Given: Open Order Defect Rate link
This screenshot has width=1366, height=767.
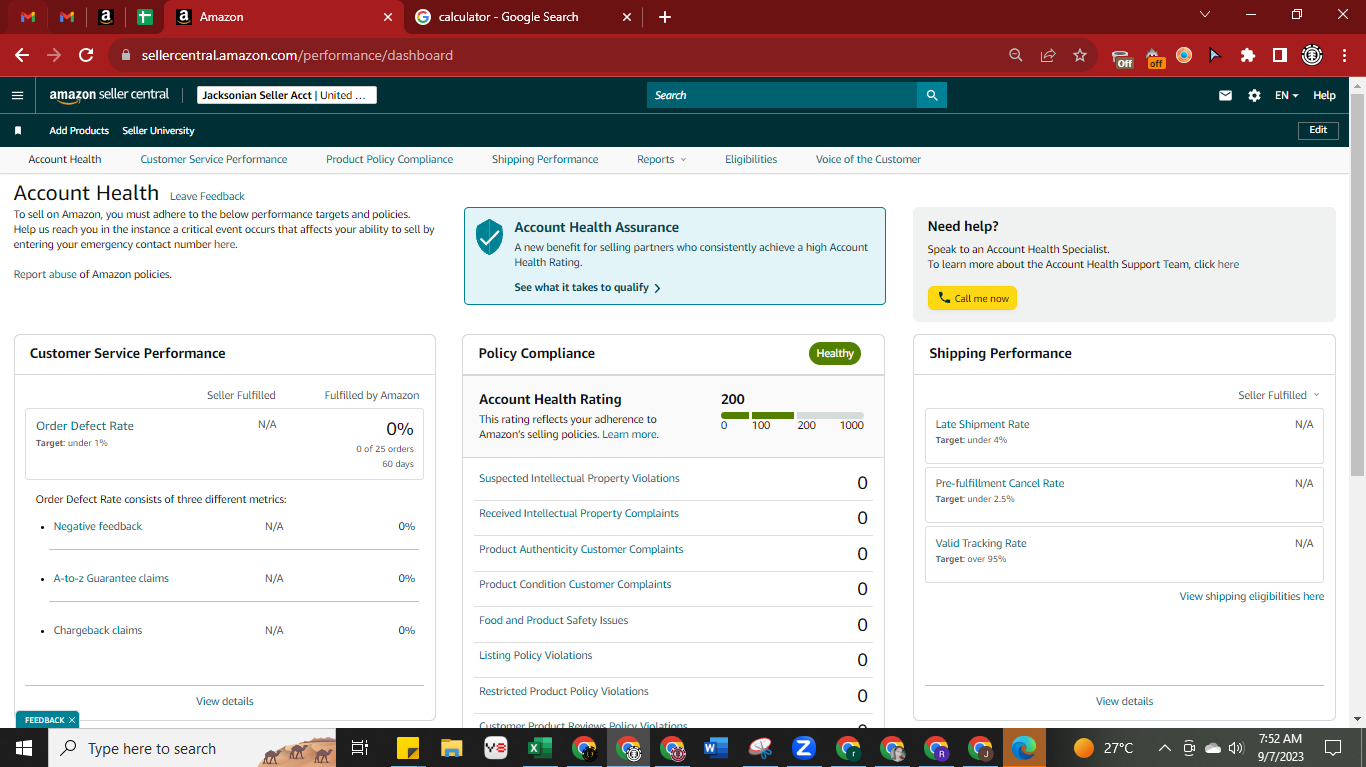Looking at the screenshot, I should point(85,426).
